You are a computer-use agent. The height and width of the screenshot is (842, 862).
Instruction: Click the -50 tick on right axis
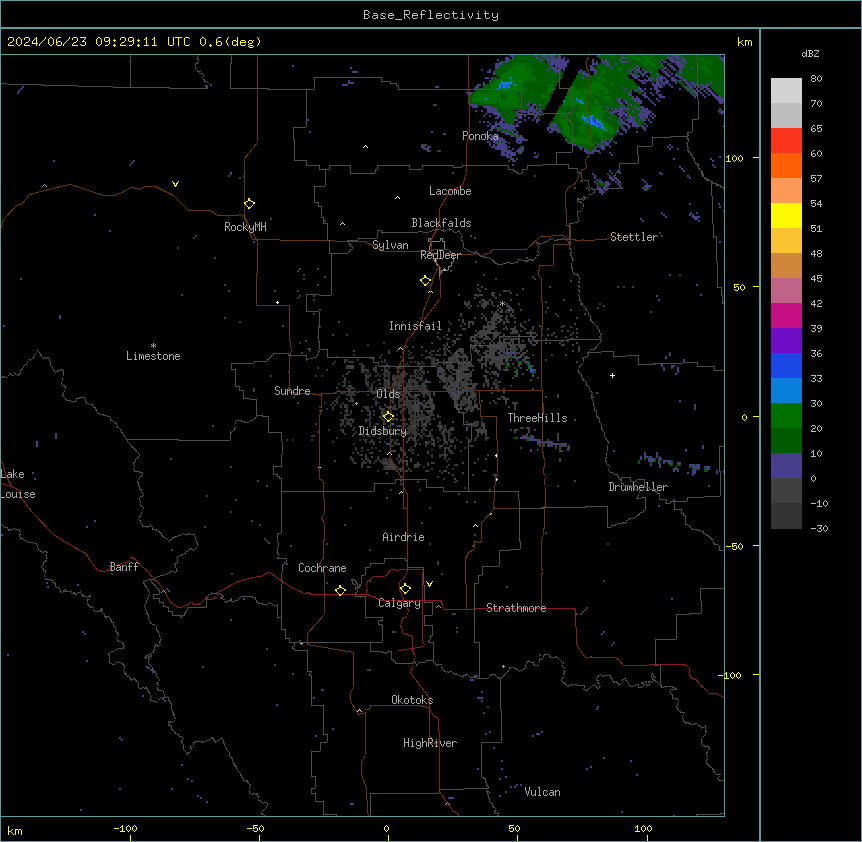tap(734, 546)
